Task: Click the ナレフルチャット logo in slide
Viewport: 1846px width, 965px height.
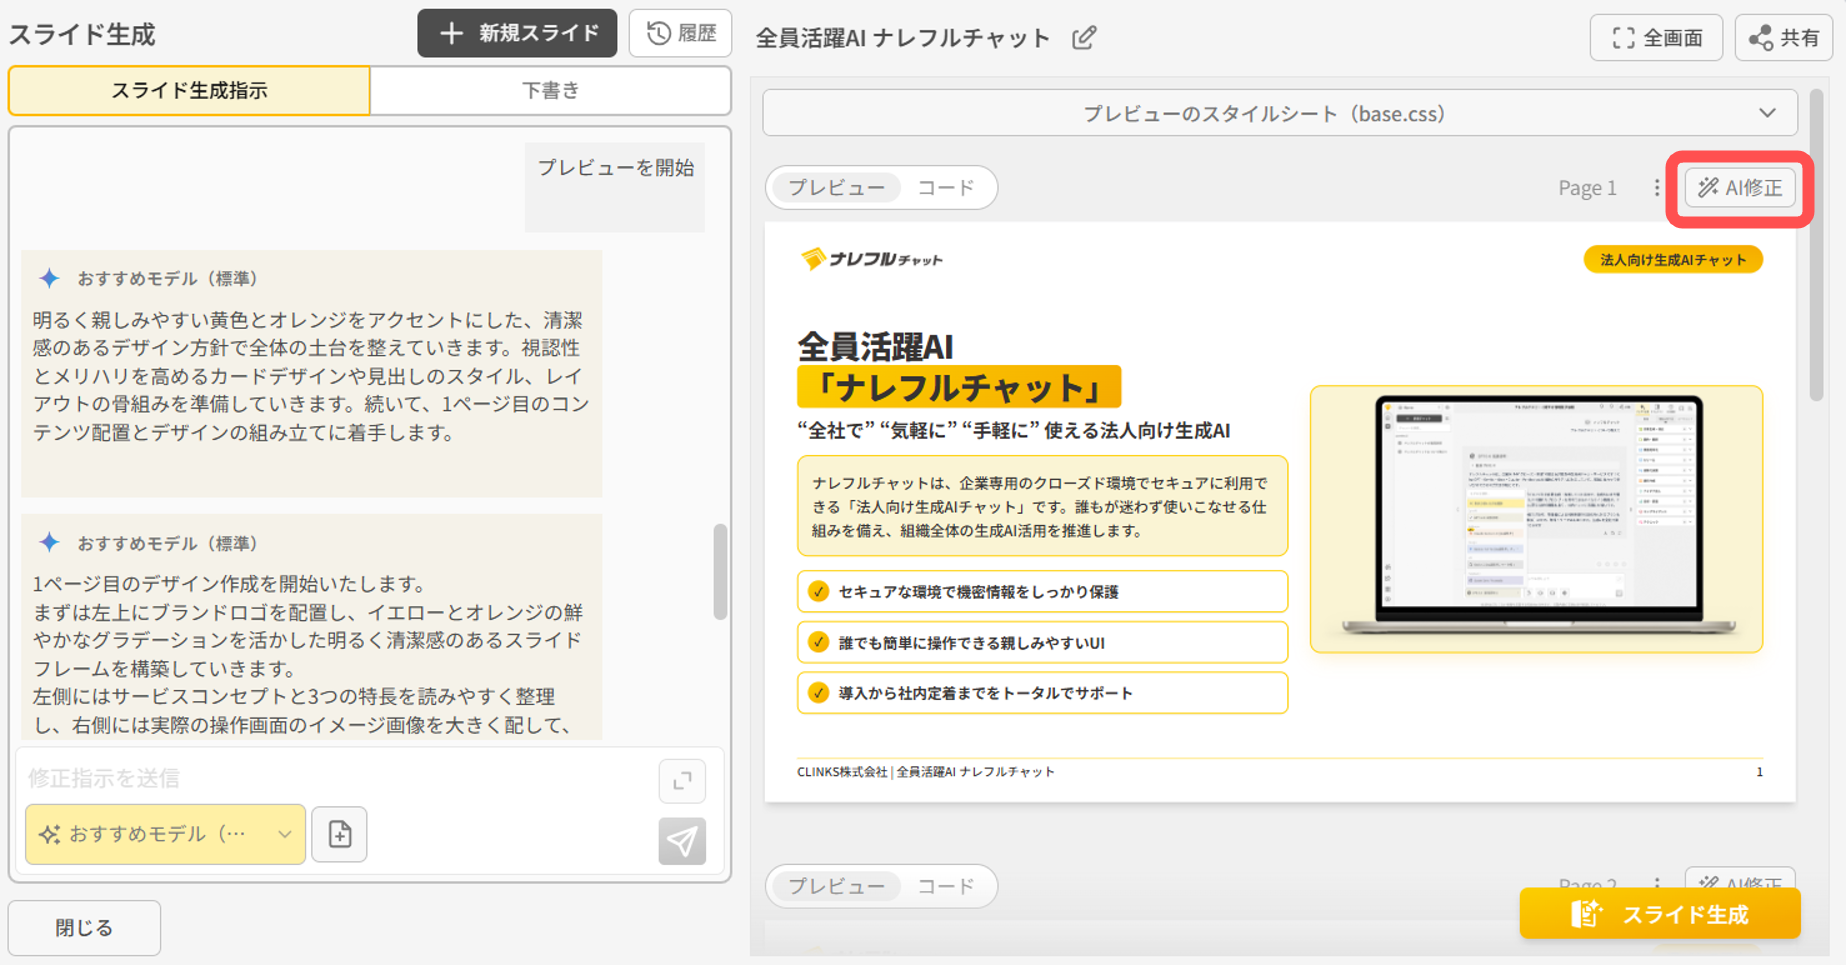Action: pos(871,259)
